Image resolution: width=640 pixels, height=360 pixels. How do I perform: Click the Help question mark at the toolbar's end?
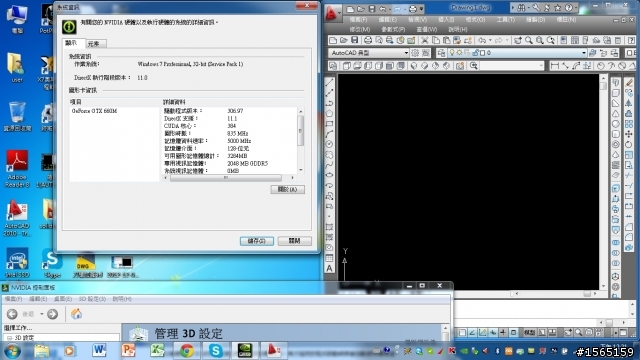631,40
